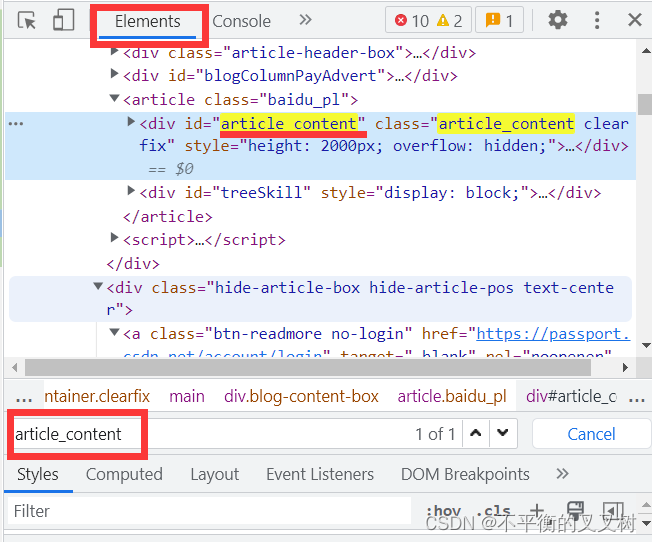
Task: Click the row actions ellipsis beside selected node
Action: pyautogui.click(x=16, y=124)
